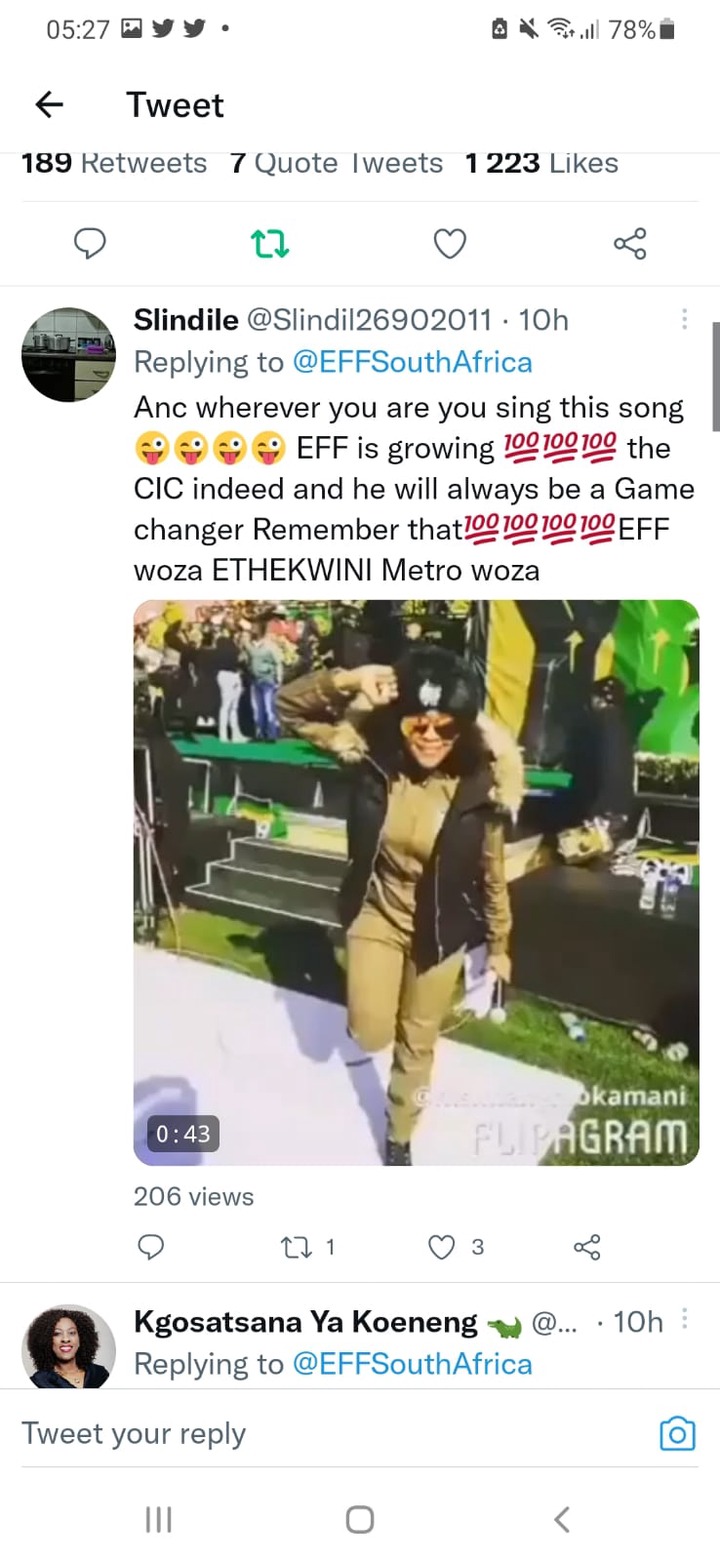Open the @EFFSouthAfrica link in Slindile's reply

pos(412,362)
